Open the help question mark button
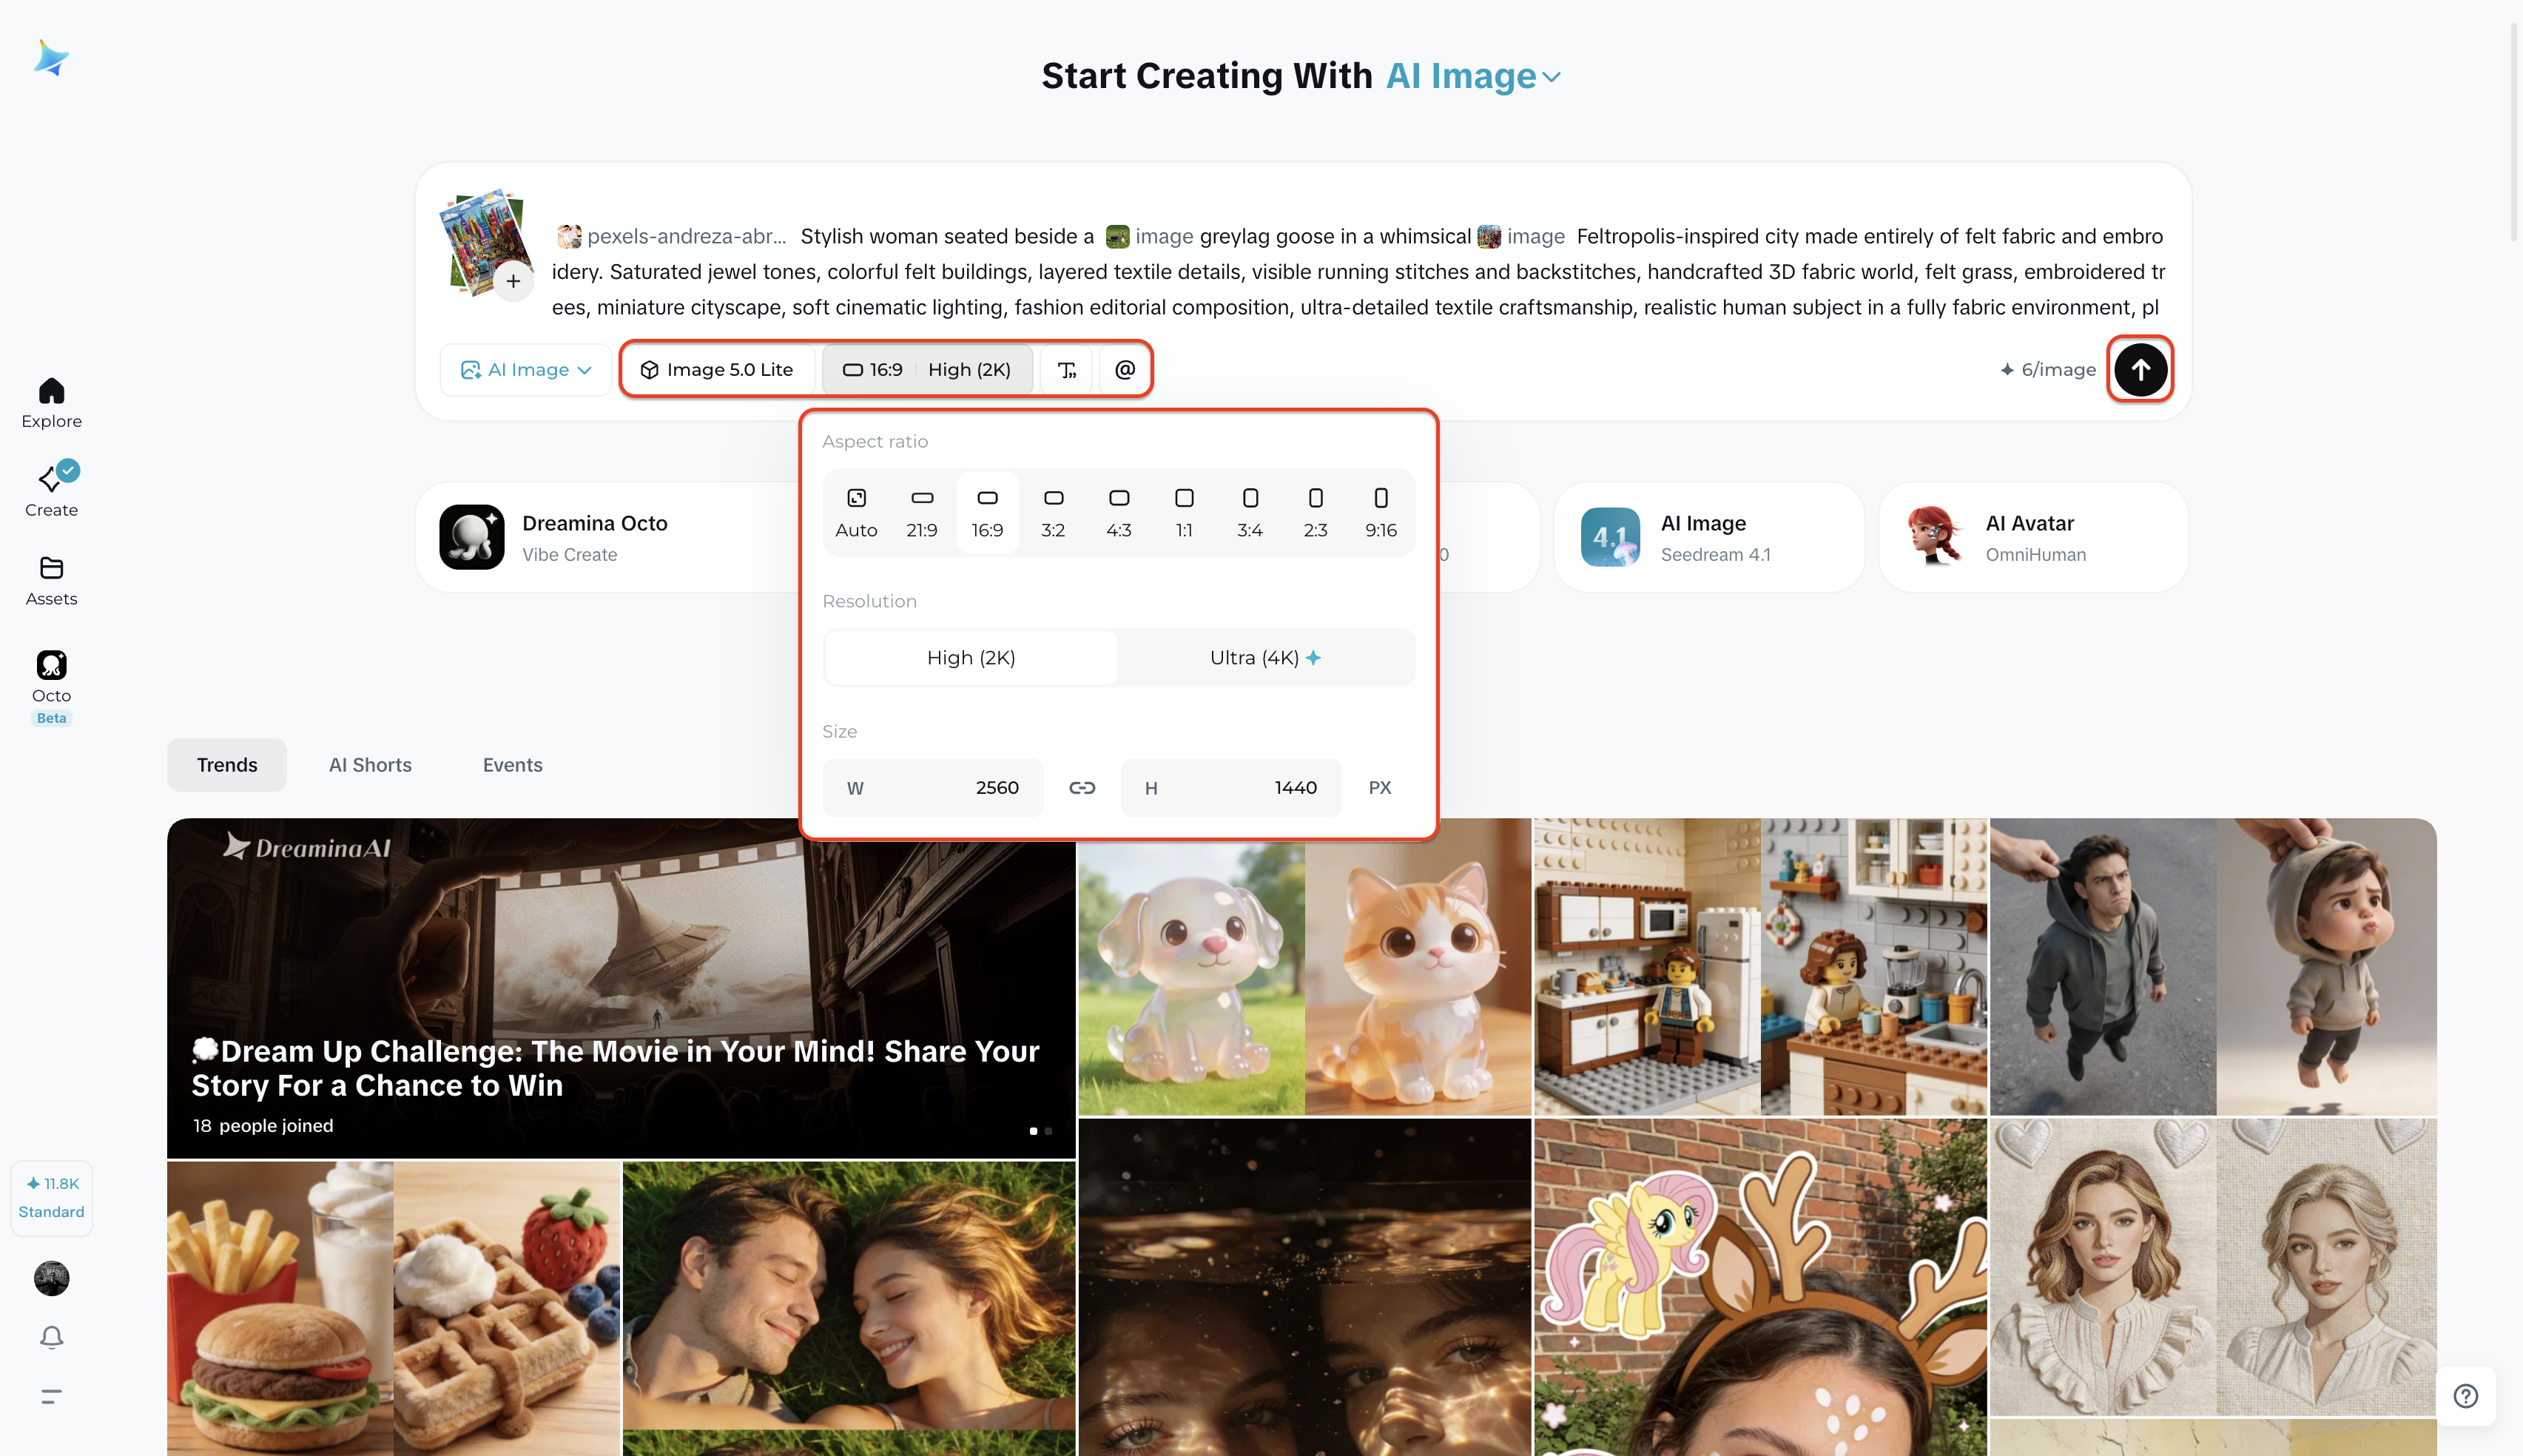This screenshot has width=2523, height=1456. [x=2465, y=1396]
